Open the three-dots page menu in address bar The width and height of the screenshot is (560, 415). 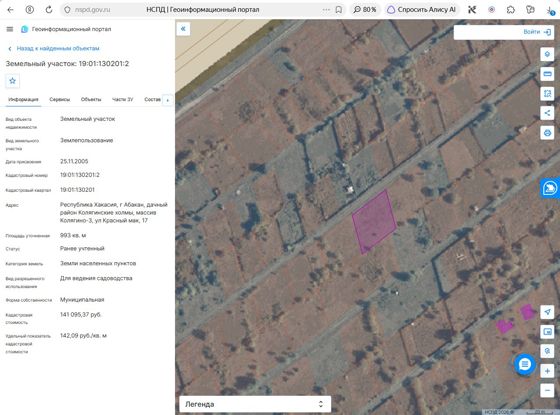tap(326, 10)
